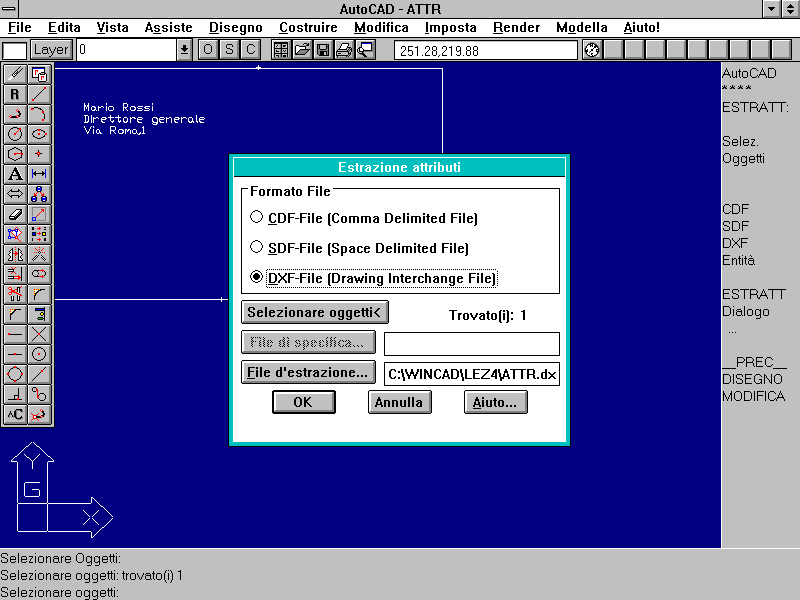Click the File d'estrazione... button
The width and height of the screenshot is (800, 600).
click(x=308, y=372)
